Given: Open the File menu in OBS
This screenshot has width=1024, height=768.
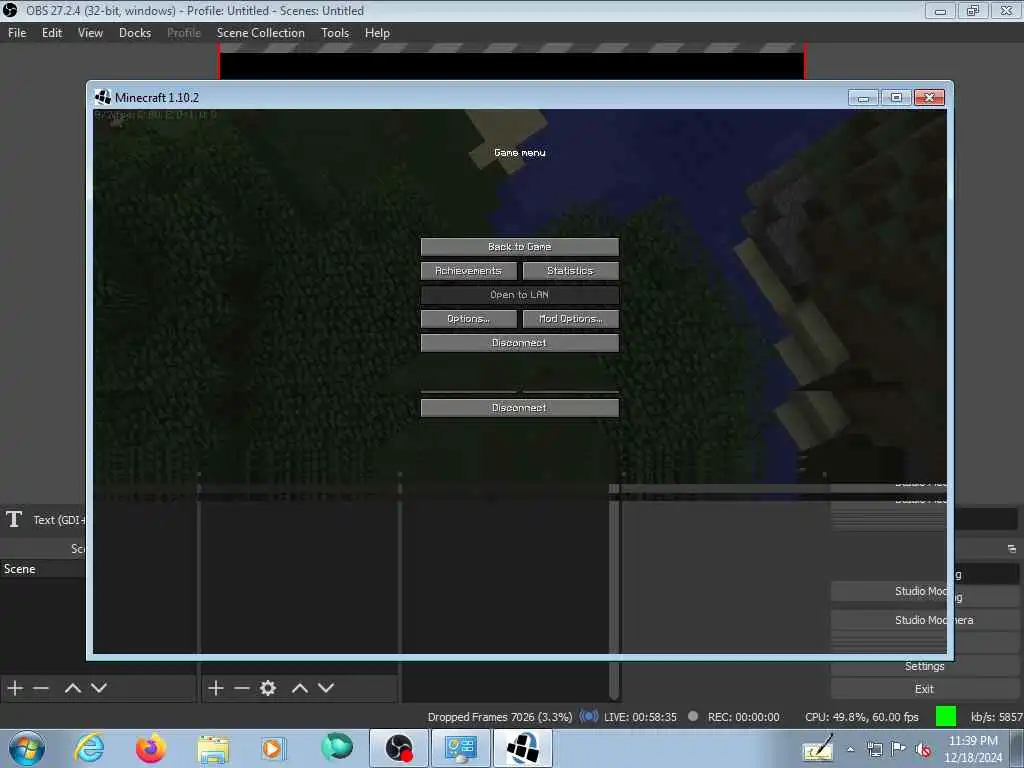Looking at the screenshot, I should 17,33.
